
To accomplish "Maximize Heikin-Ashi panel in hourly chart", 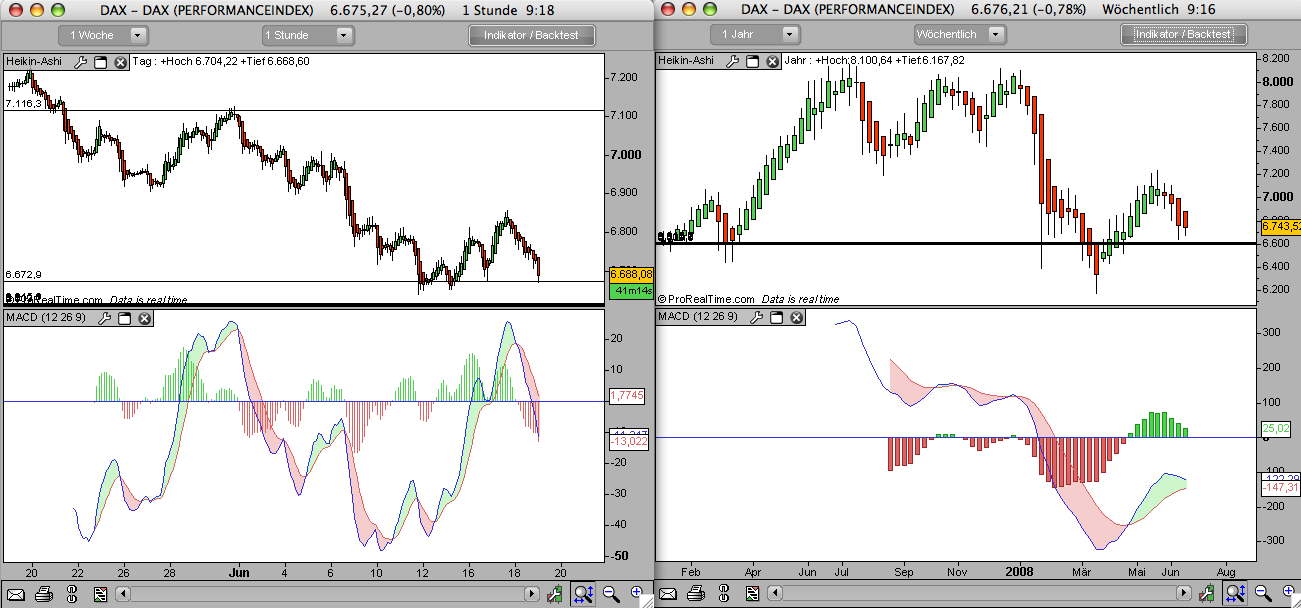I will [x=100, y=62].
